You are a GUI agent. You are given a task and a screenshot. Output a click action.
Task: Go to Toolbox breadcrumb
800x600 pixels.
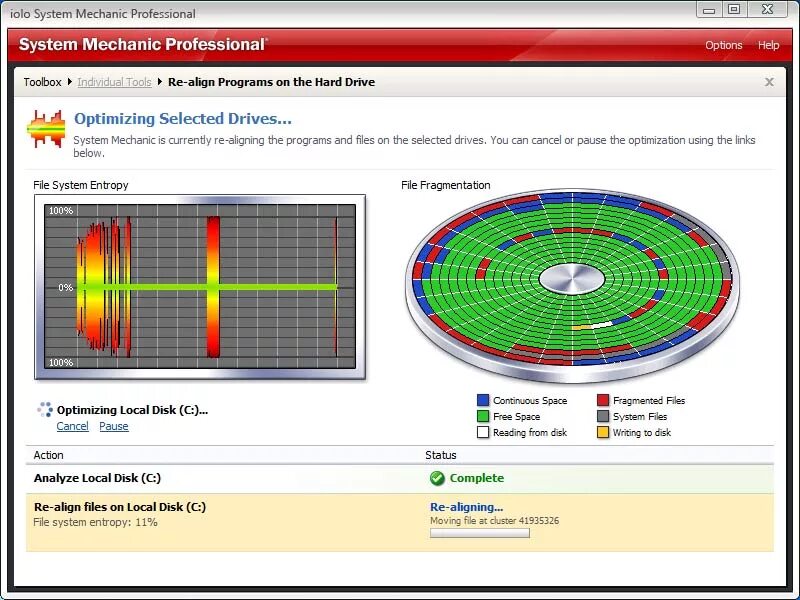pos(42,82)
